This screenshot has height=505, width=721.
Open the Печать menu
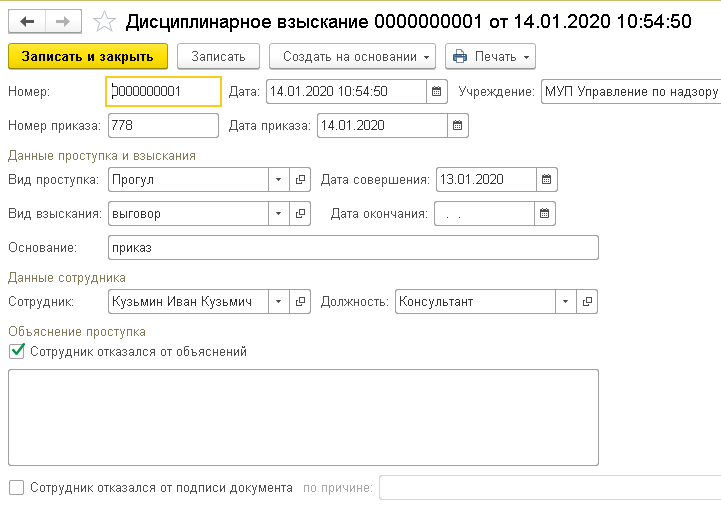pyautogui.click(x=490, y=57)
